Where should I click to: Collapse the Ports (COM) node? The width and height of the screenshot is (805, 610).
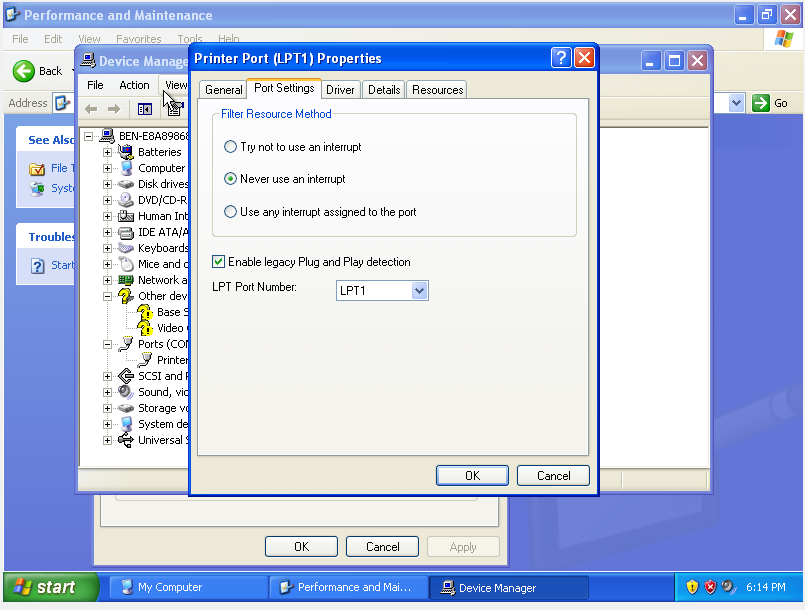107,344
